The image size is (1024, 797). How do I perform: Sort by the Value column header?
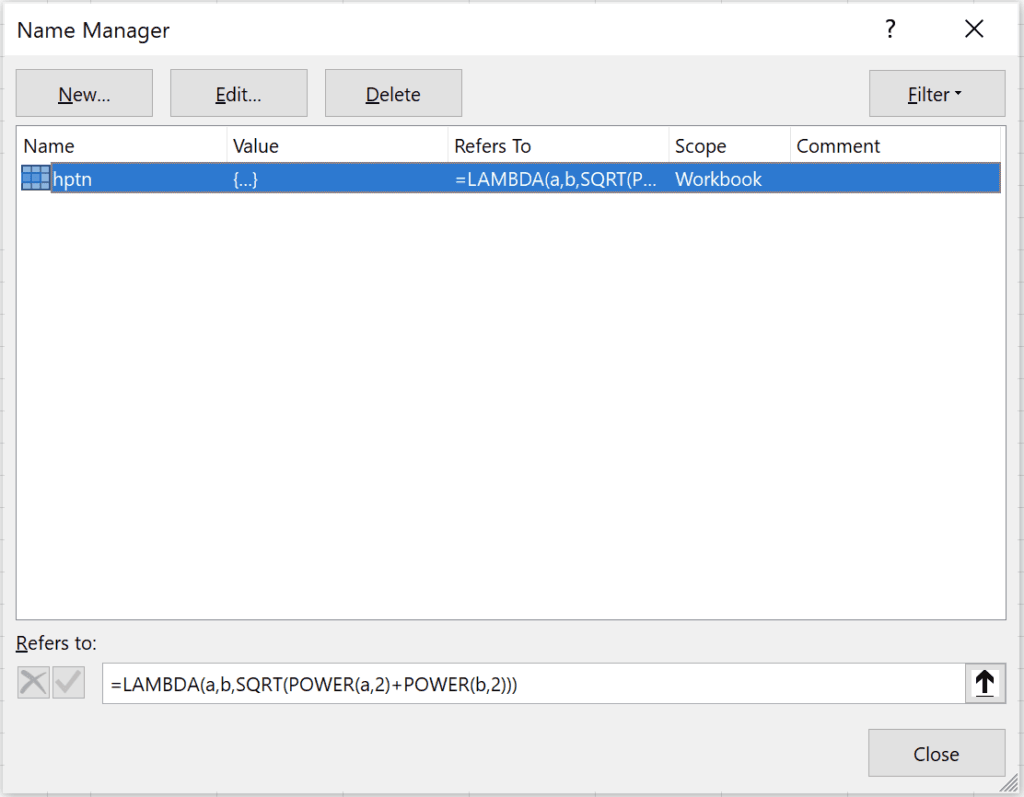point(337,146)
